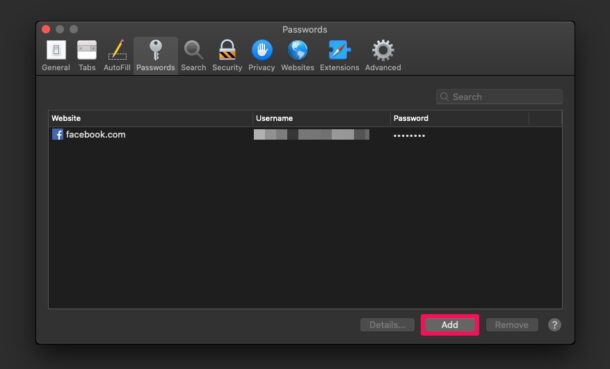The image size is (610, 369).
Task: Select the Passwords key icon
Action: pos(156,51)
